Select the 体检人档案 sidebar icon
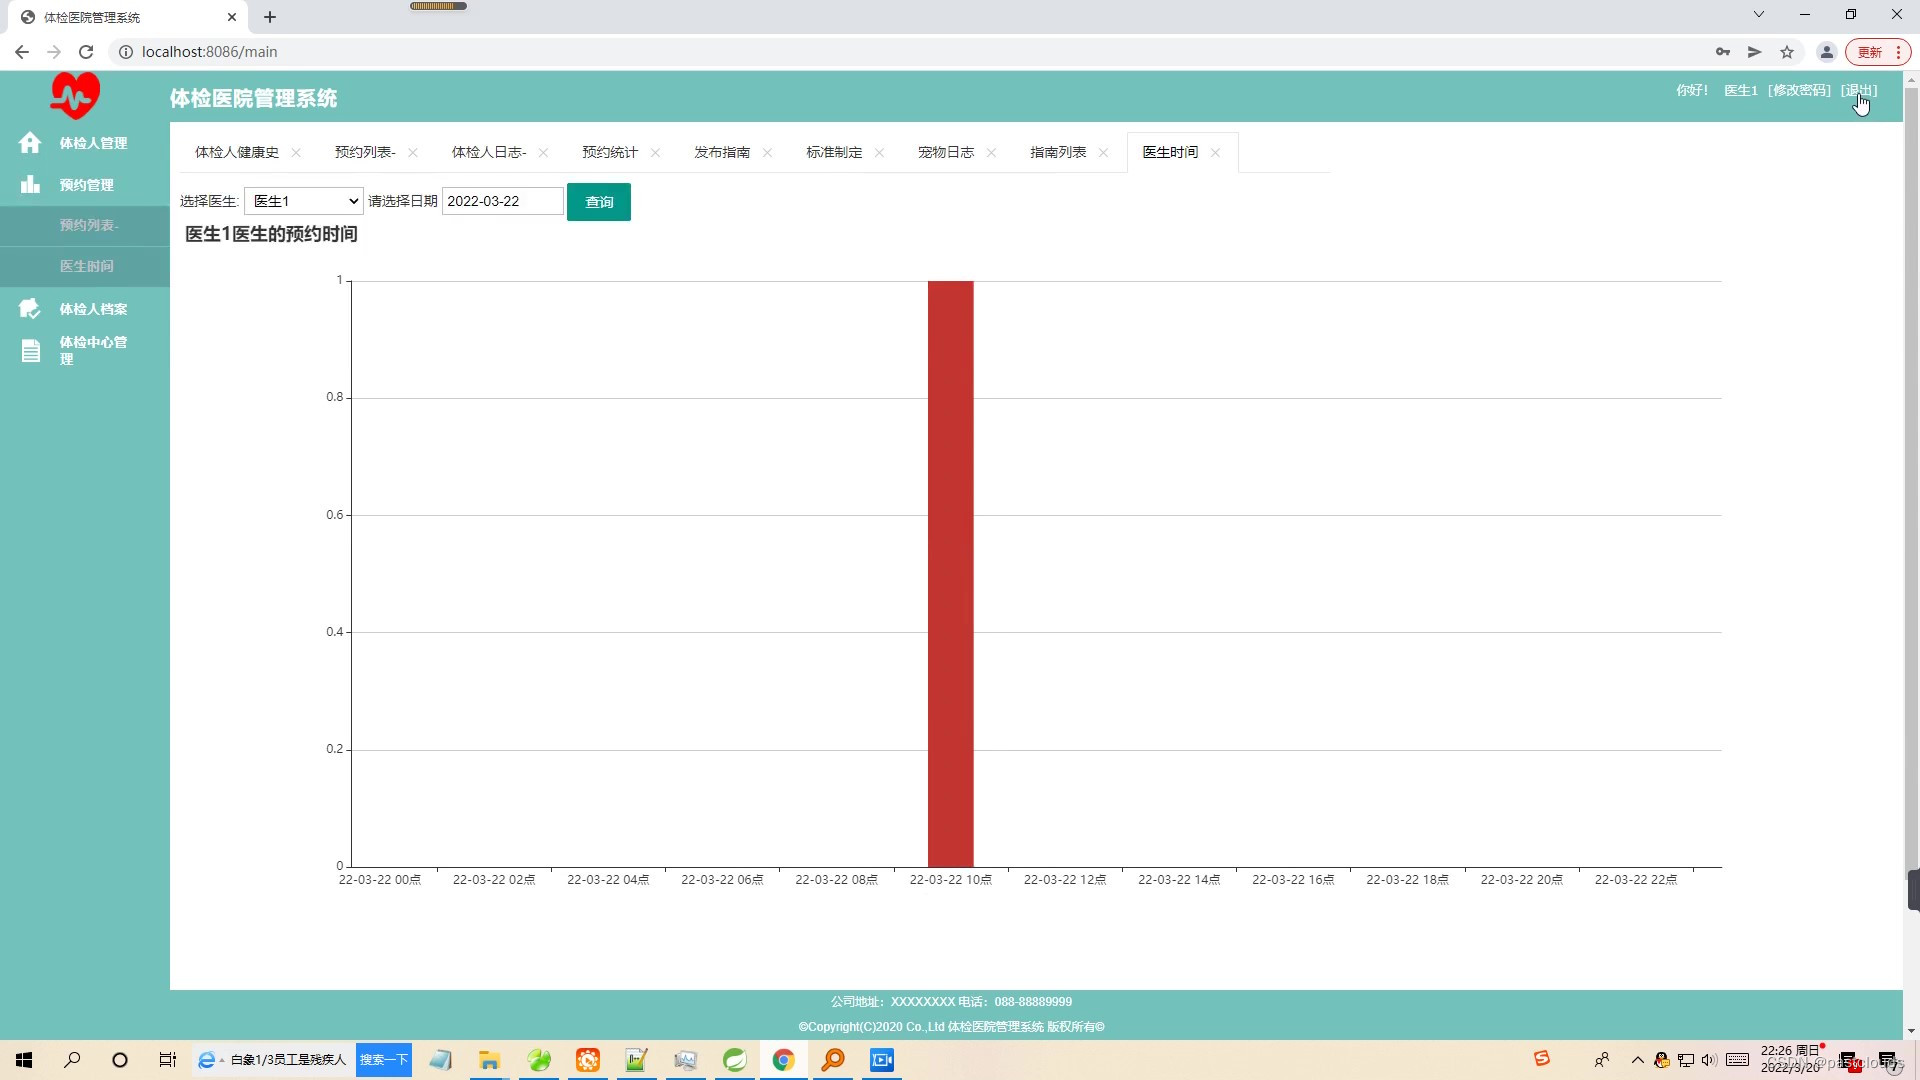 30,308
